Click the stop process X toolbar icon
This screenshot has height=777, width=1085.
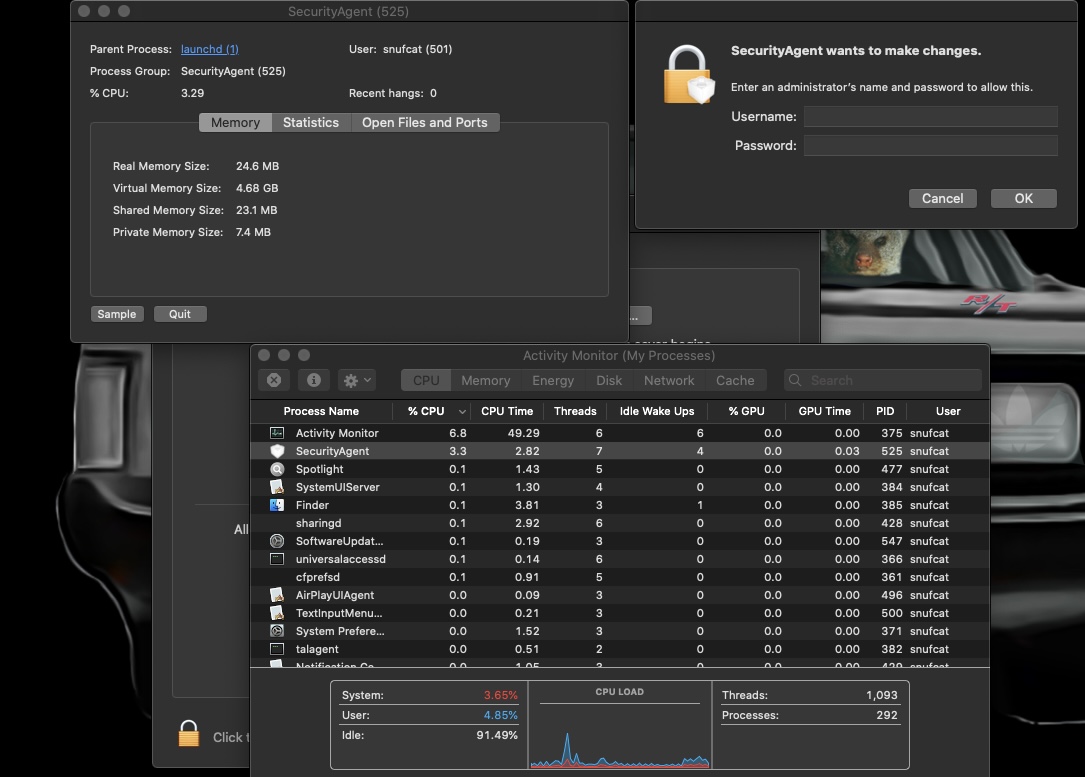[274, 380]
